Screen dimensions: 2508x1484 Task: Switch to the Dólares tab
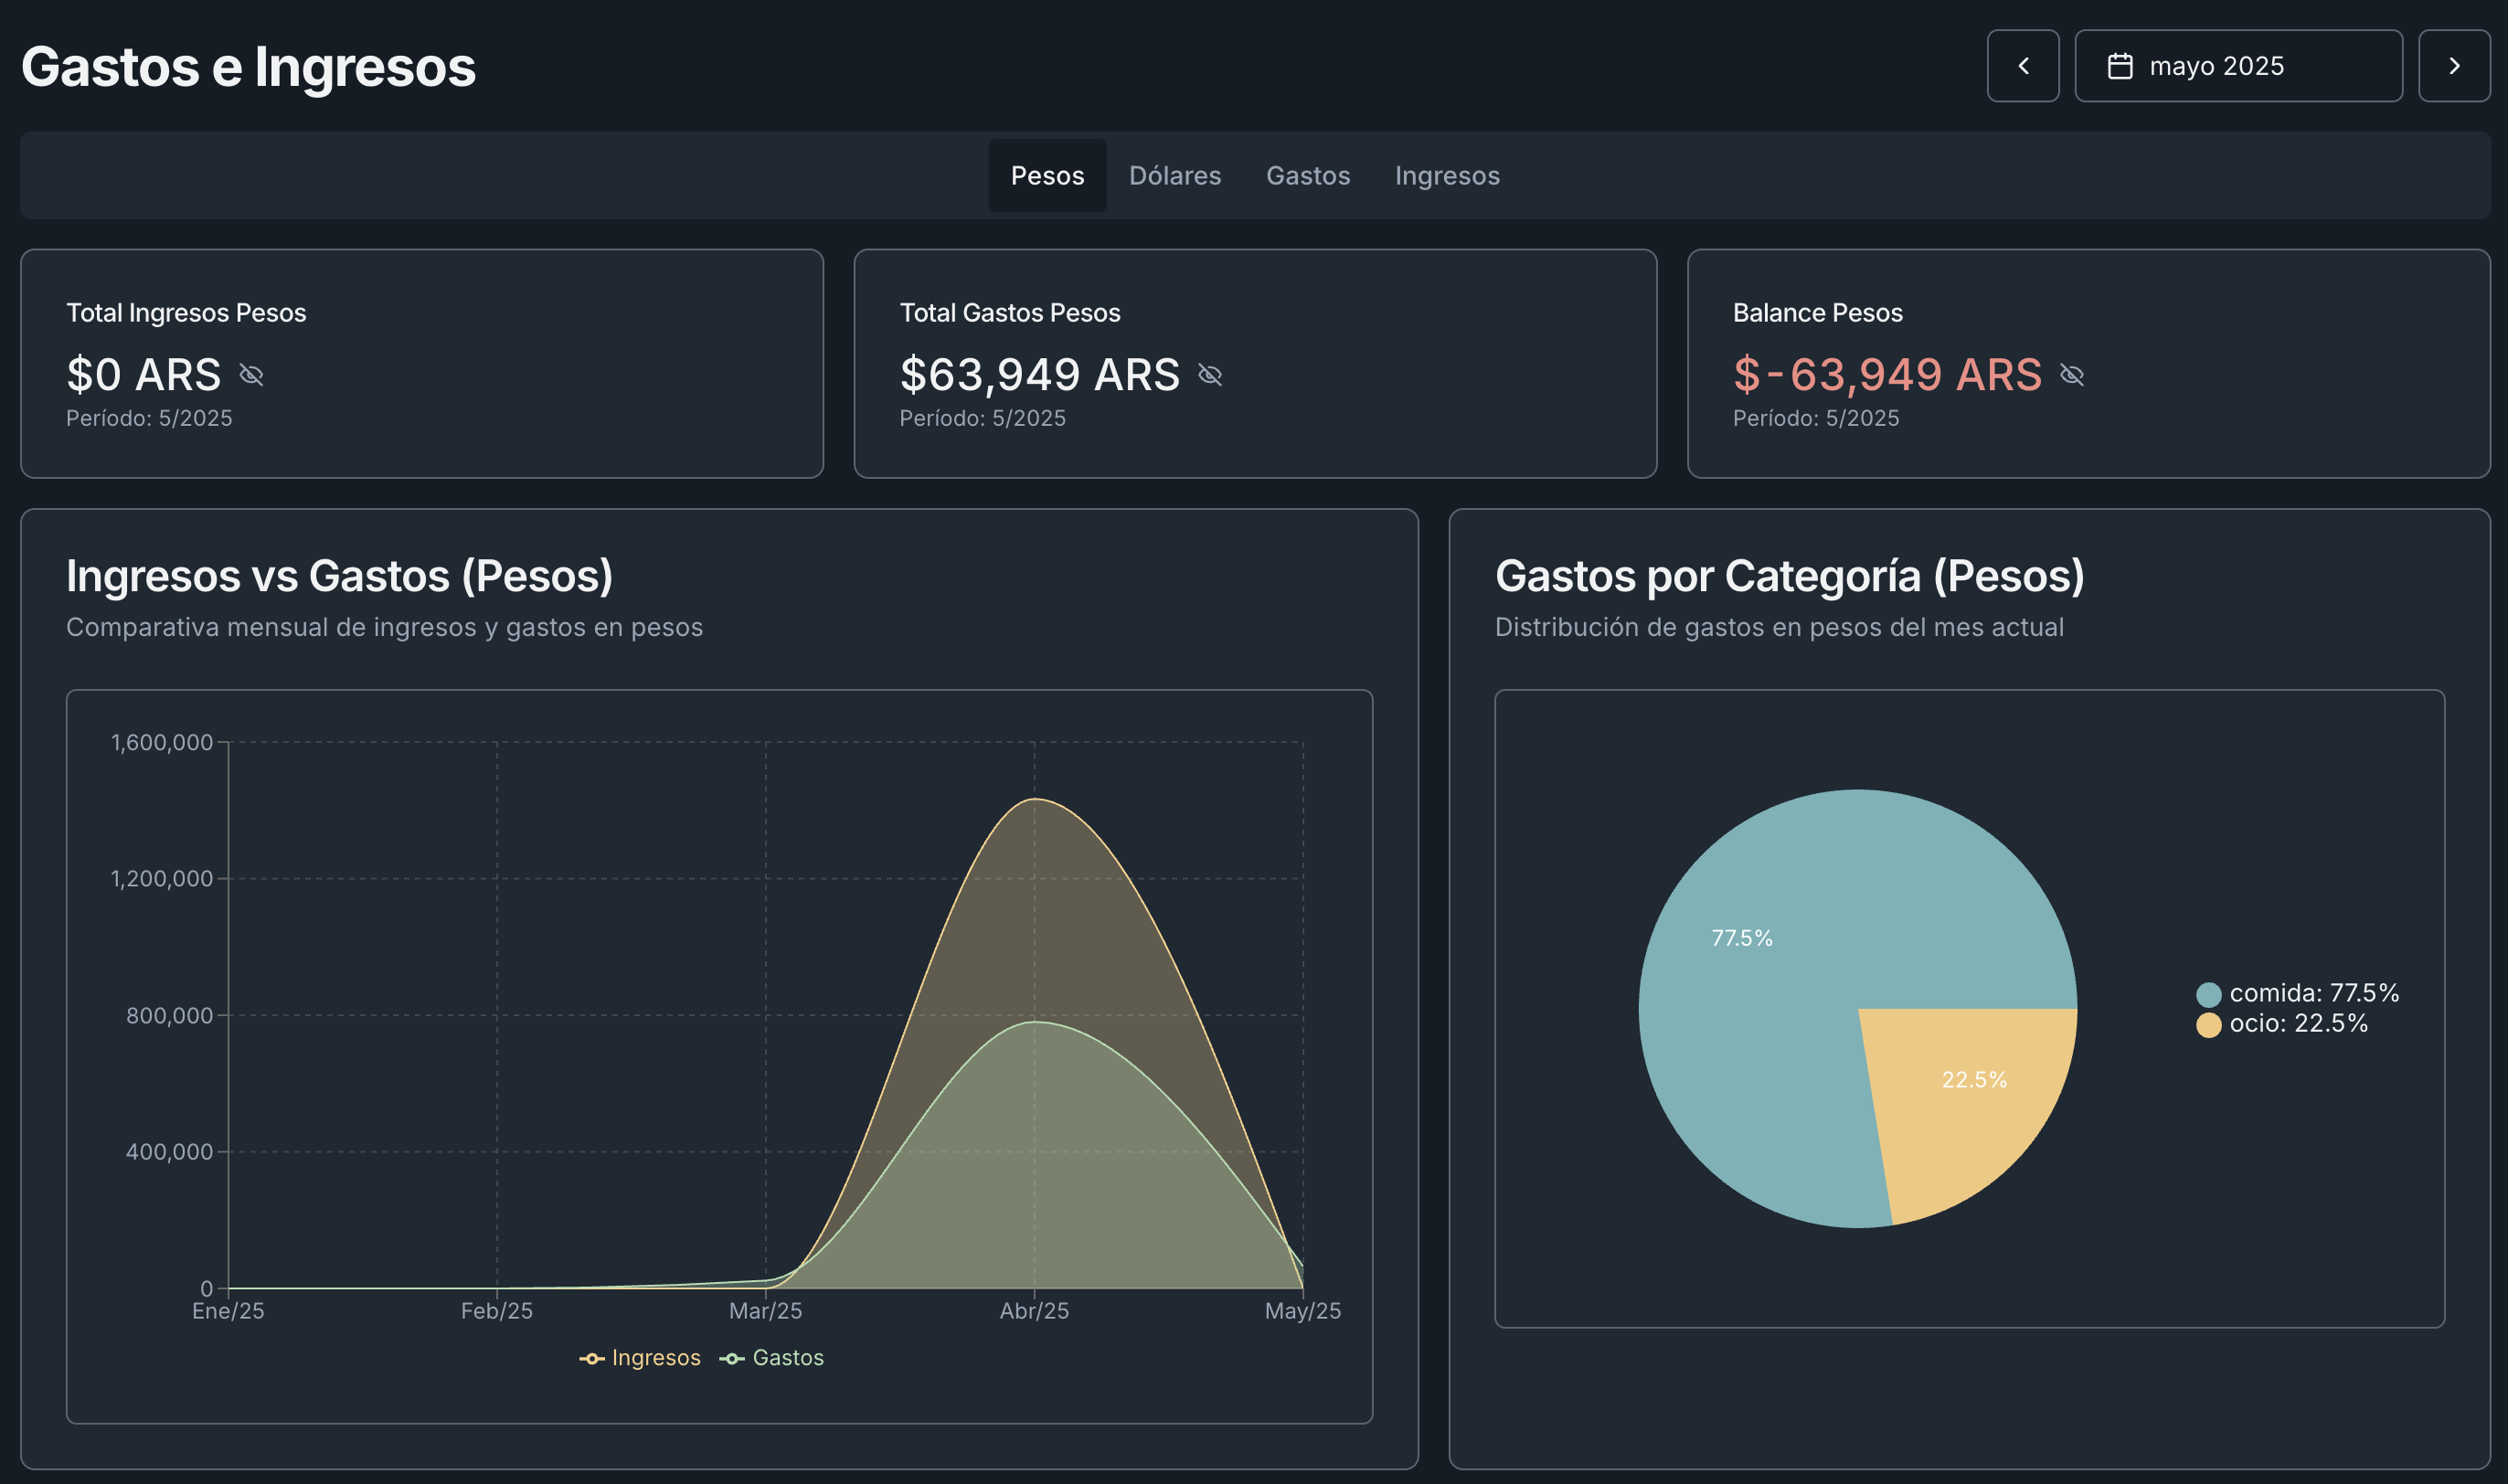click(1175, 176)
